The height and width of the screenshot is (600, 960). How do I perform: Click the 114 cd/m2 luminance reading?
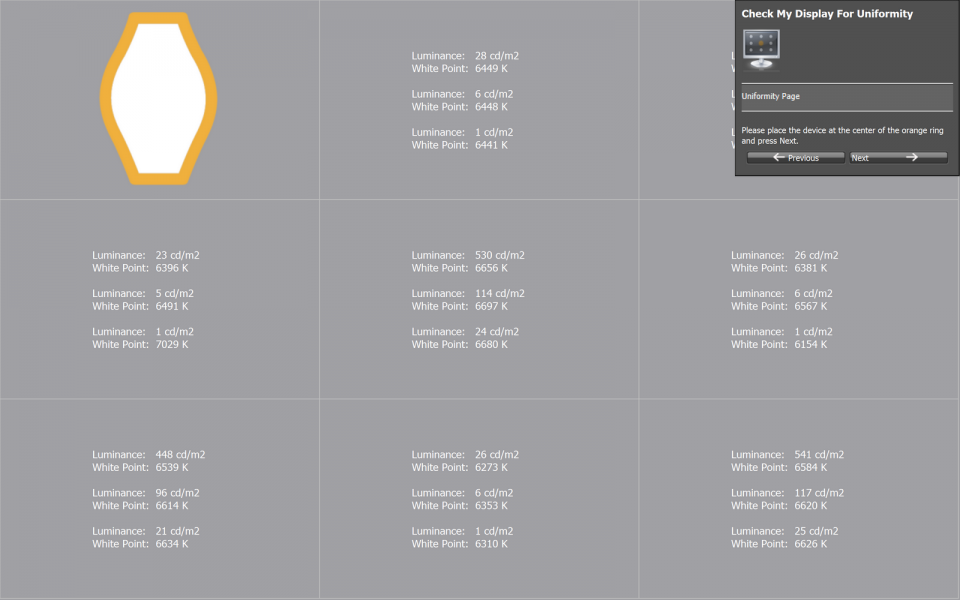[x=499, y=293]
